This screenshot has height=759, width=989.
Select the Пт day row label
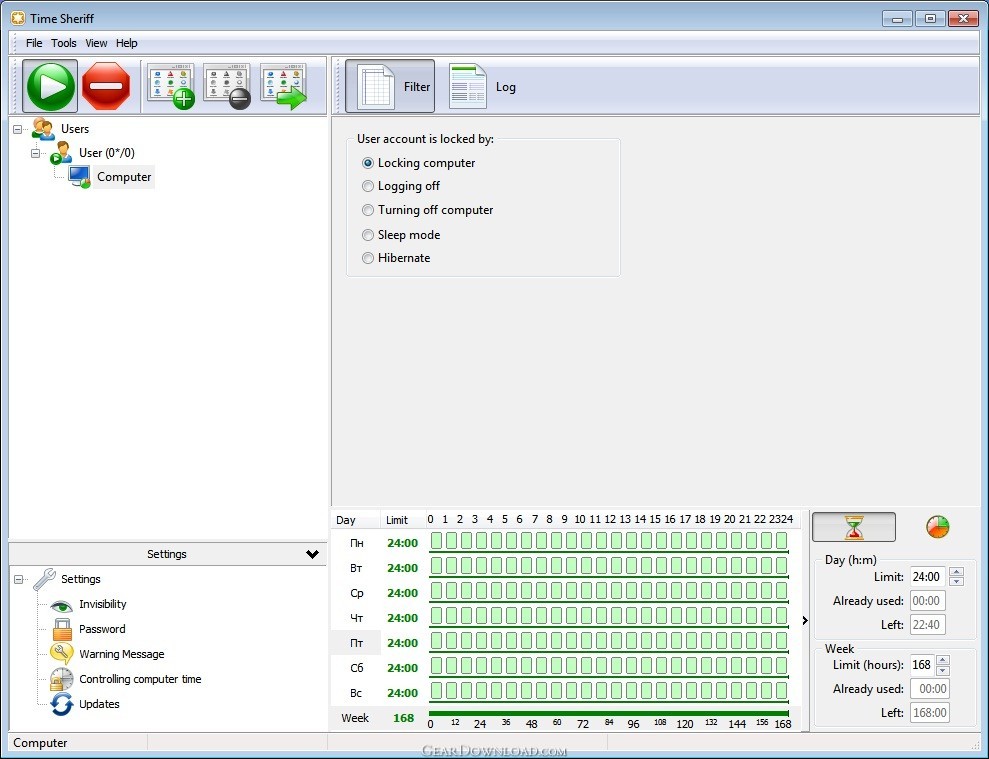356,643
